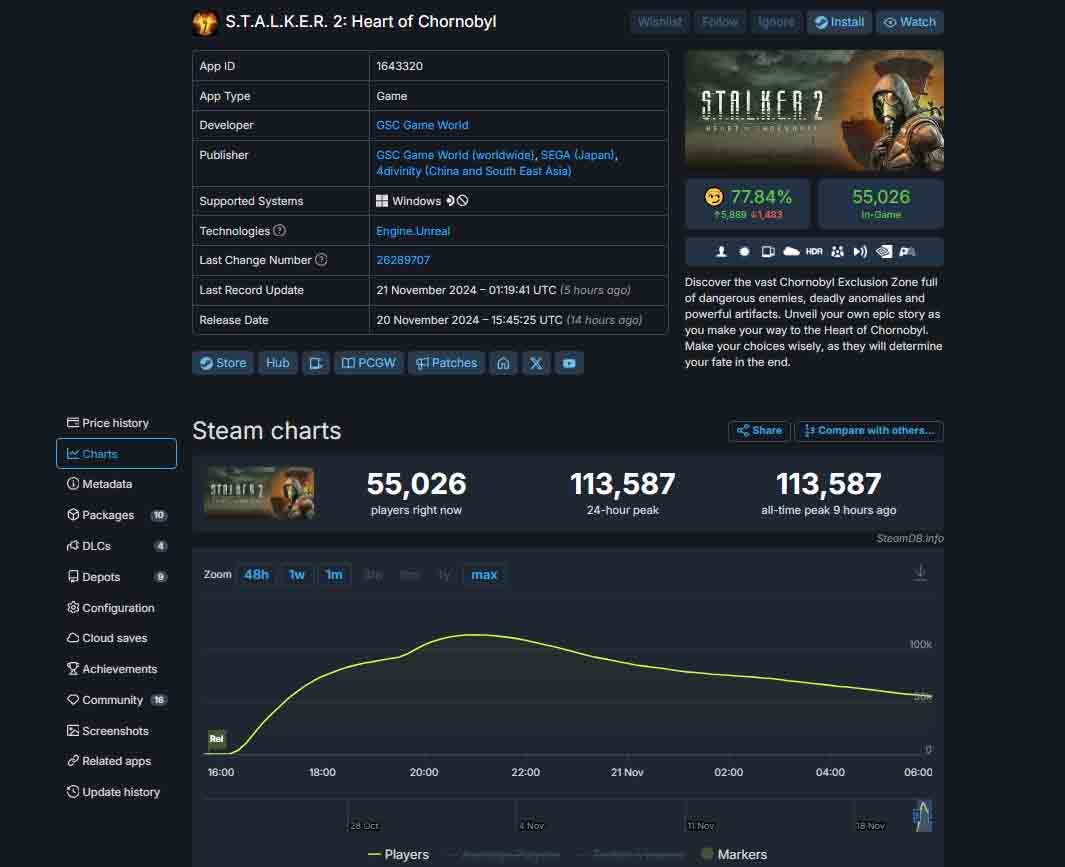Open Achievements in sidebar
Viewport: 1065px width, 867px height.
click(x=116, y=669)
